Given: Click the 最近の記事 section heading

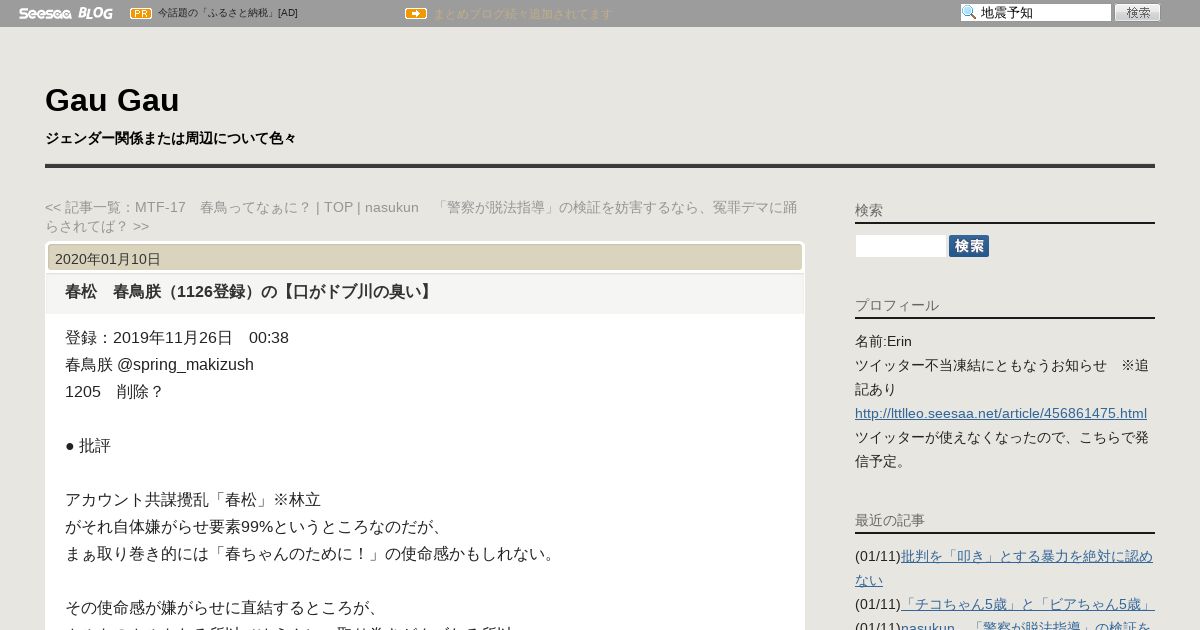Looking at the screenshot, I should tap(890, 520).
